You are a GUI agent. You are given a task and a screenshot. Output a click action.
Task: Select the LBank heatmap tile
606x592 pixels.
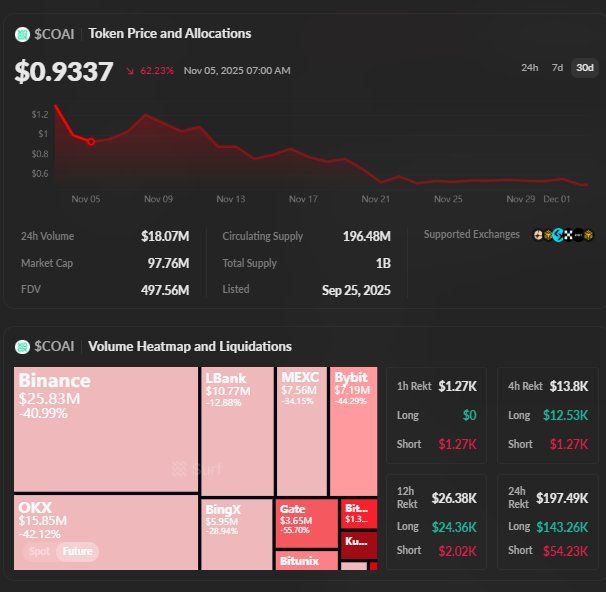click(237, 431)
